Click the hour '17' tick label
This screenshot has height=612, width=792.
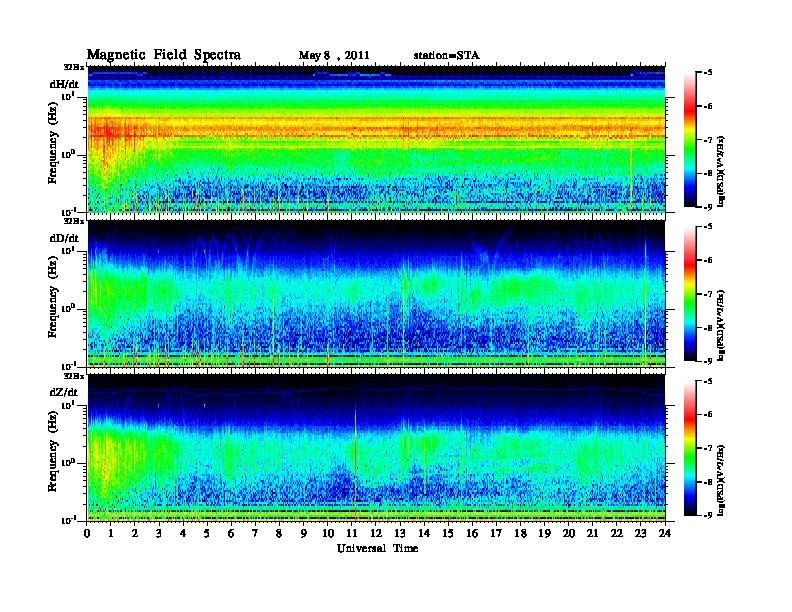(496, 534)
